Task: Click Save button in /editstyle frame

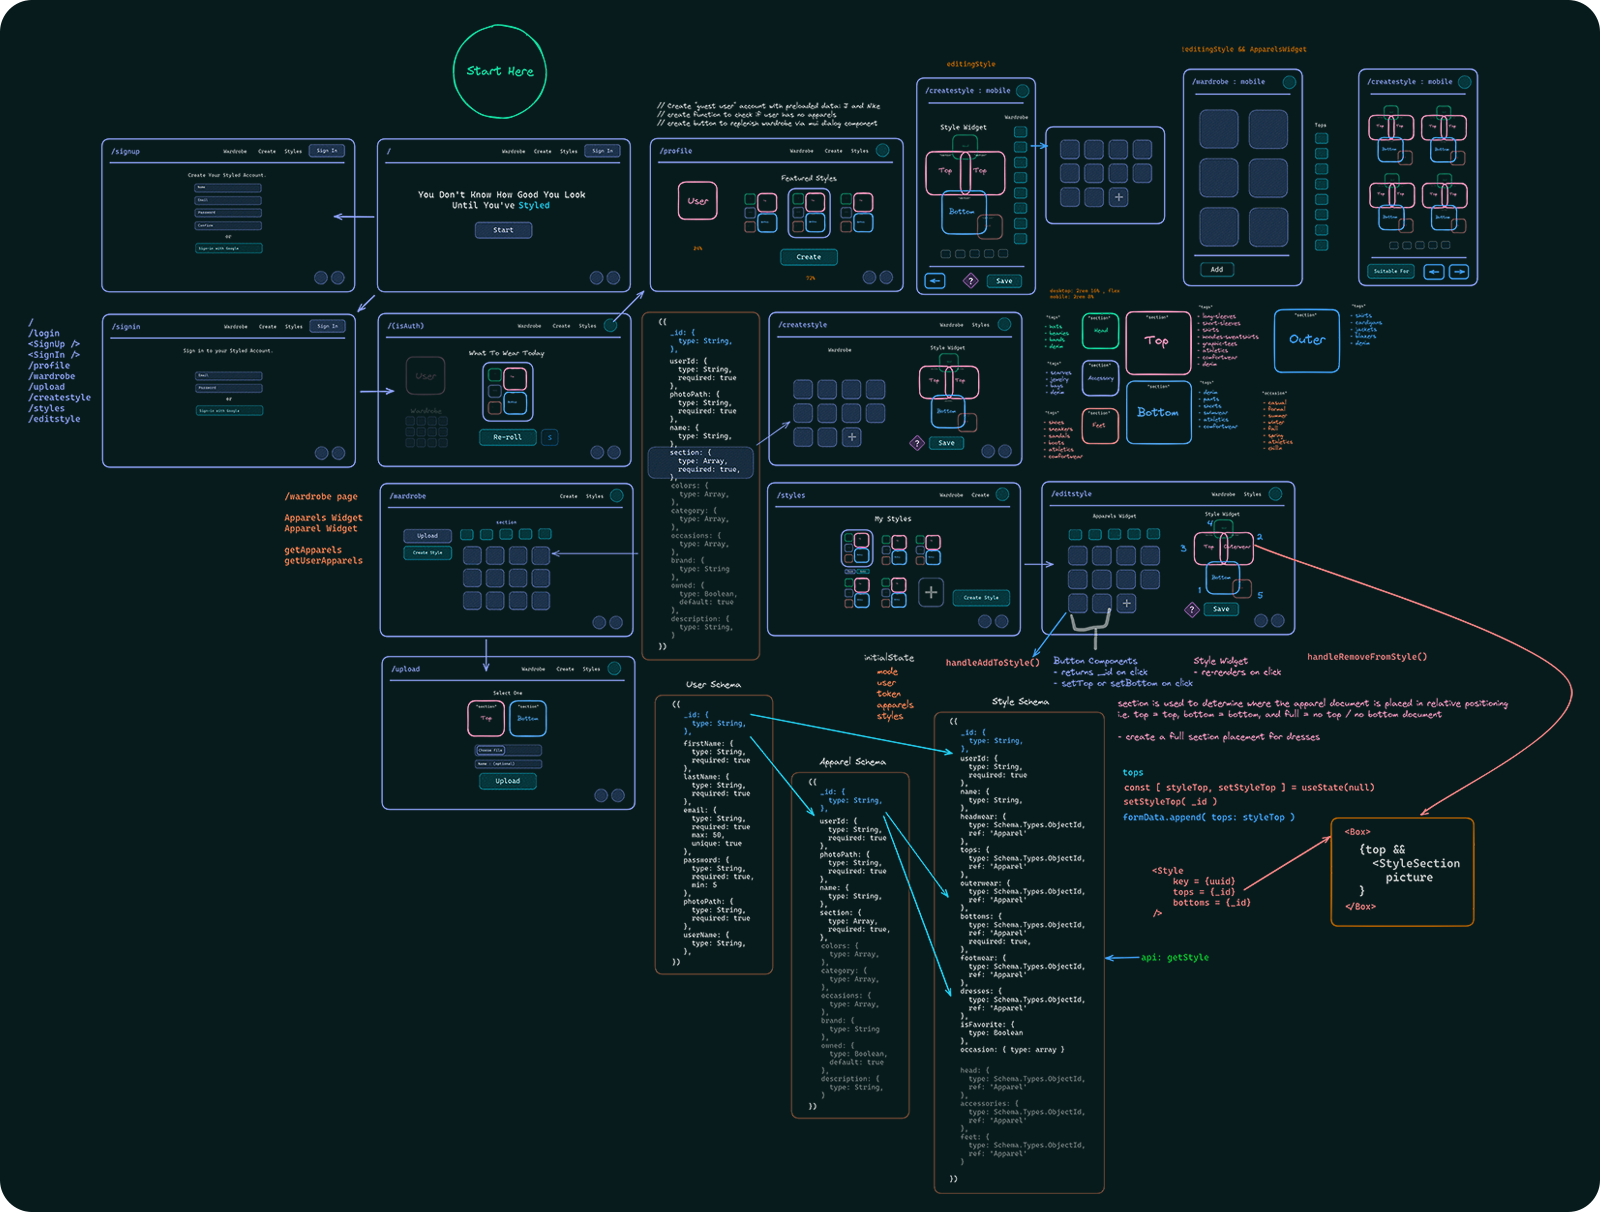Action: tap(1221, 609)
